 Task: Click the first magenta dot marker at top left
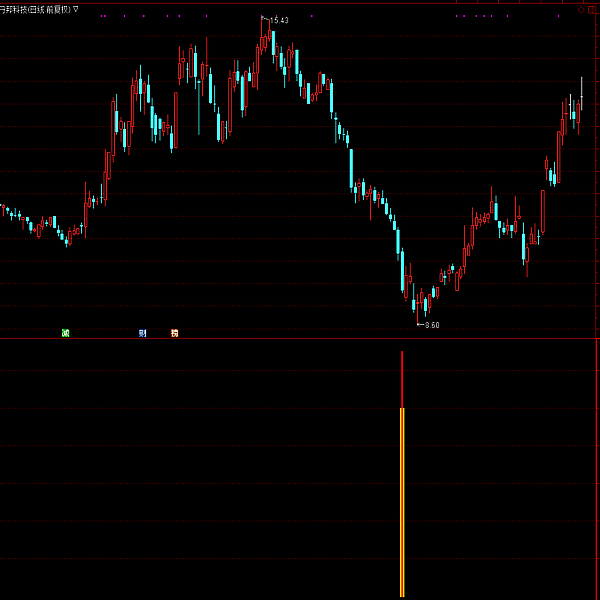pos(101,16)
